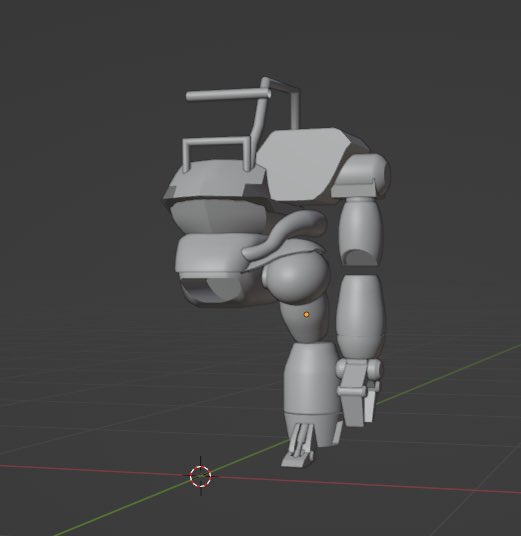The height and width of the screenshot is (536, 521).
Task: Select the curved hose across the torso
Action: pos(283,234)
